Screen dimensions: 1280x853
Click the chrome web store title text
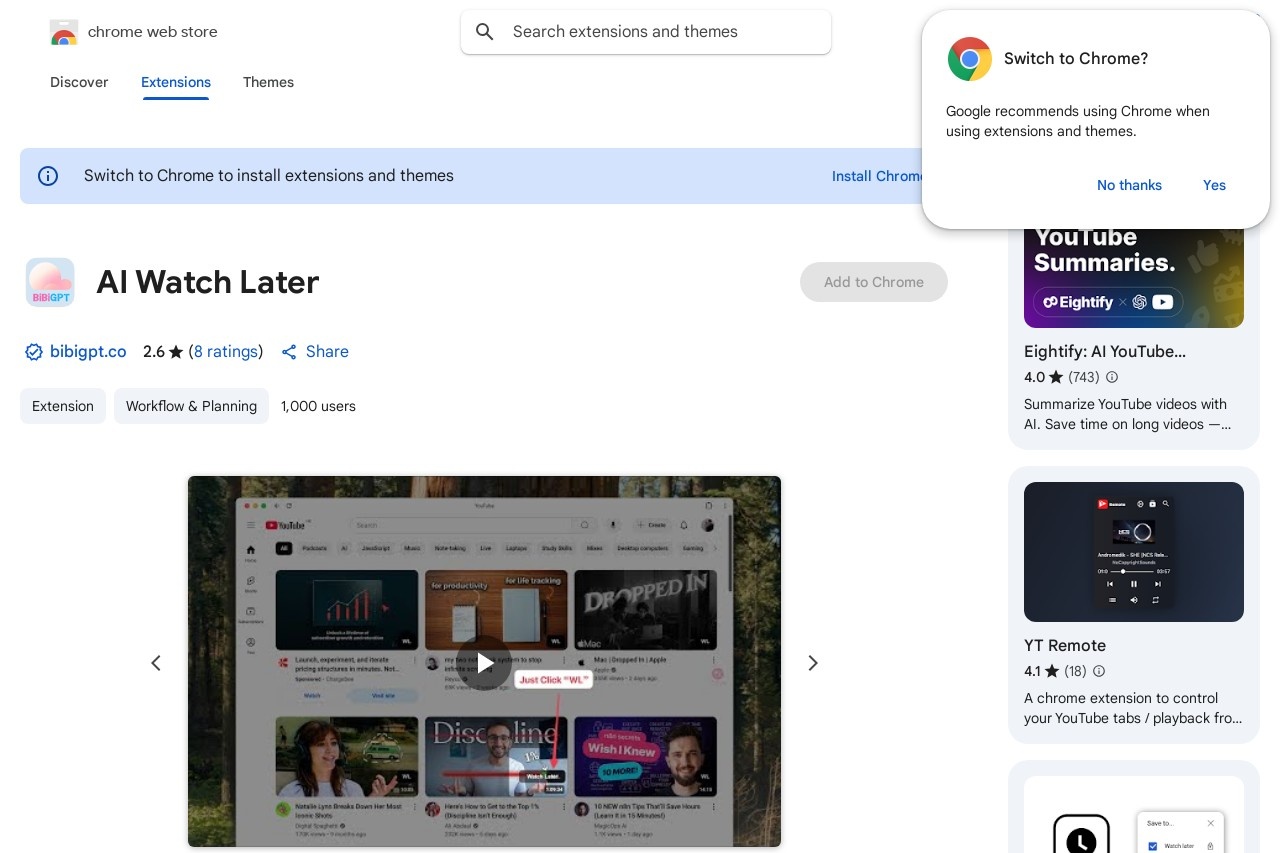click(153, 32)
